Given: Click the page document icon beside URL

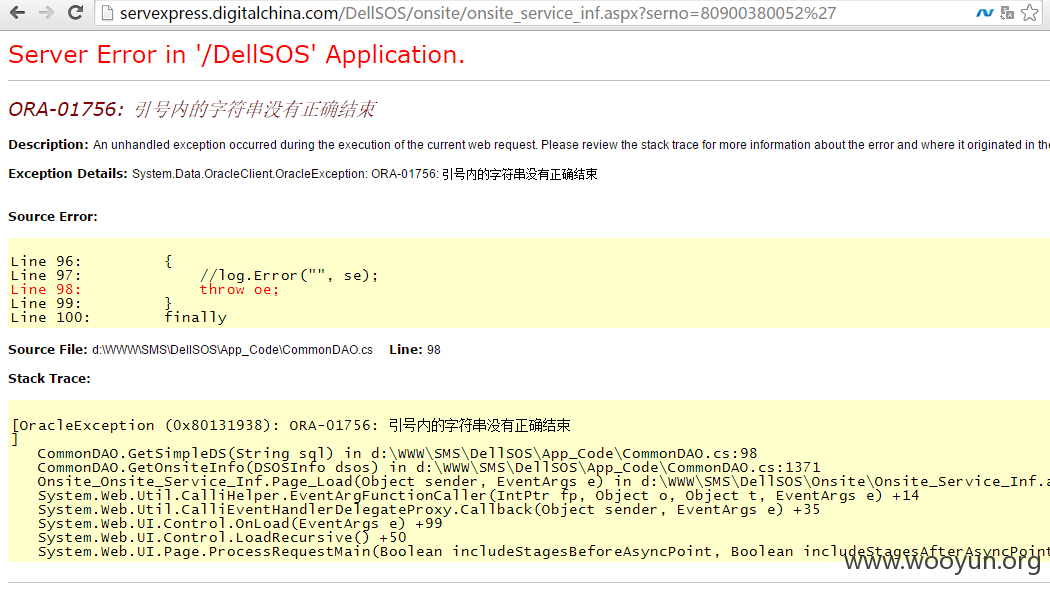Looking at the screenshot, I should (106, 13).
